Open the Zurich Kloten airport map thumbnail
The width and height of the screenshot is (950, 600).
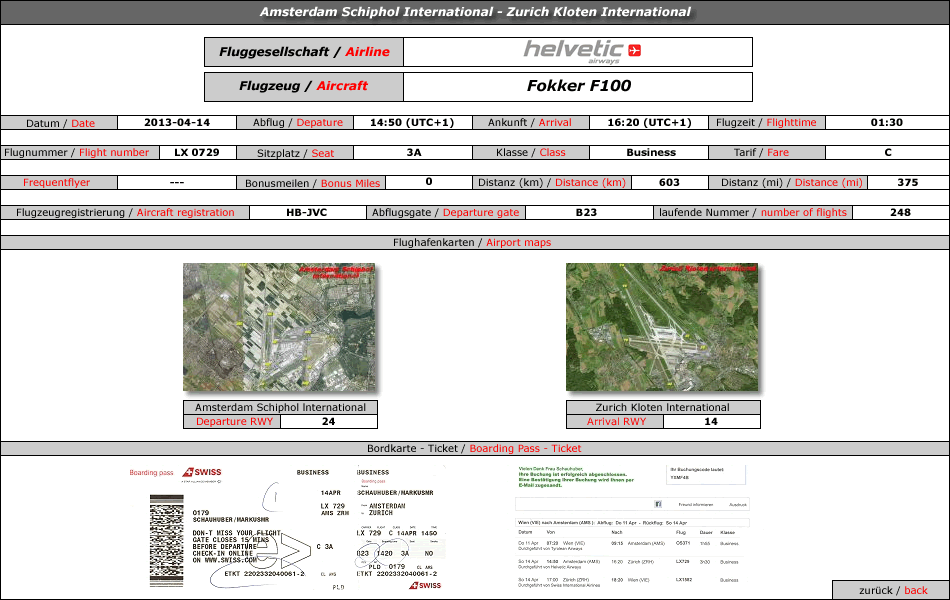[662, 327]
